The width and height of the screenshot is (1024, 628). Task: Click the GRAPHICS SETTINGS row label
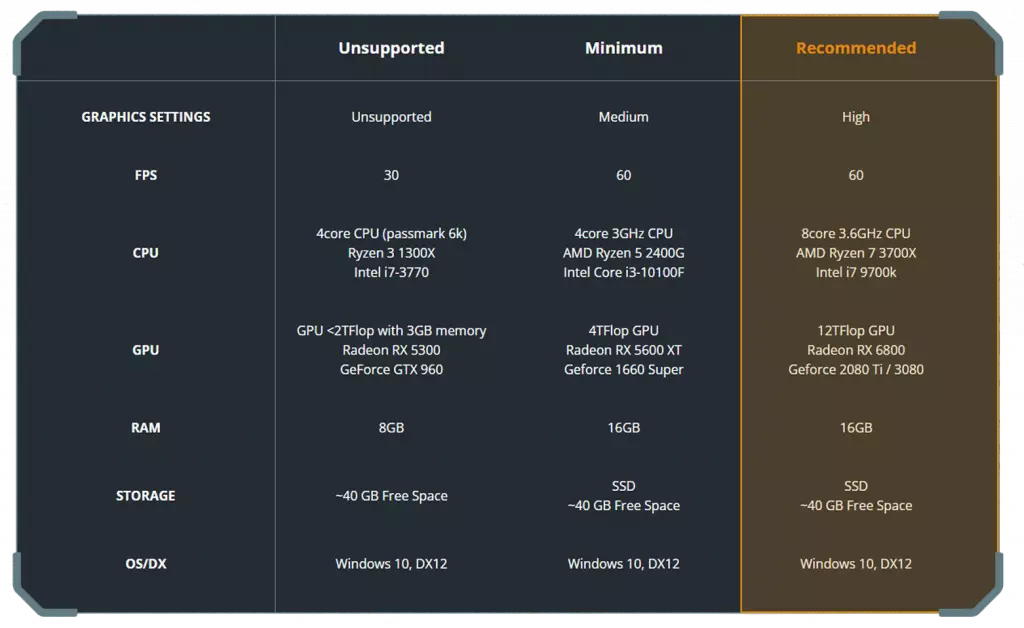(146, 117)
